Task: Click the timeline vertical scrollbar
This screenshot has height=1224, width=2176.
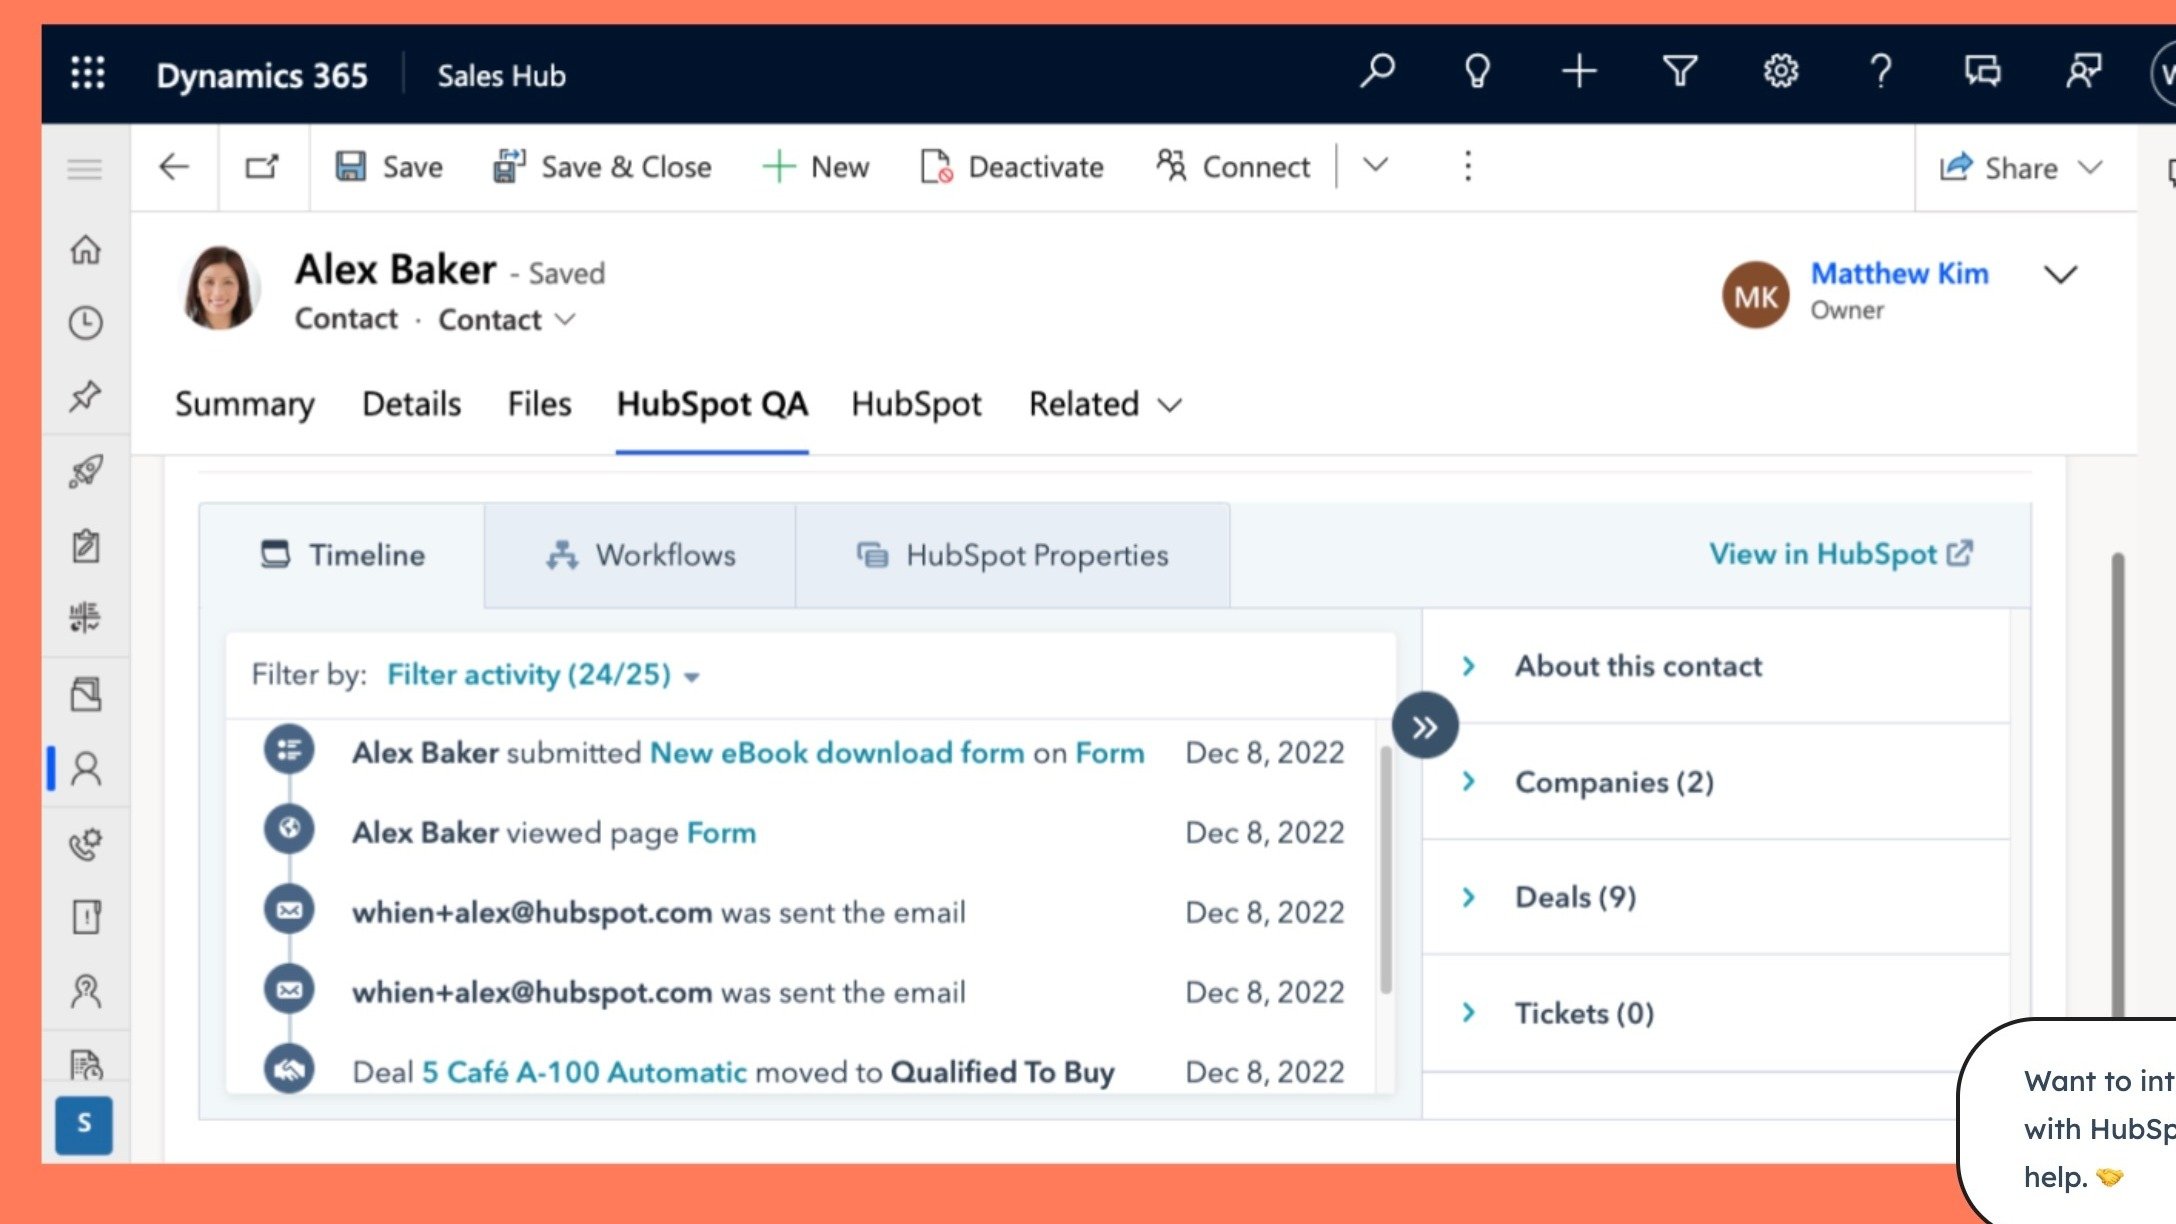Action: (x=1386, y=870)
